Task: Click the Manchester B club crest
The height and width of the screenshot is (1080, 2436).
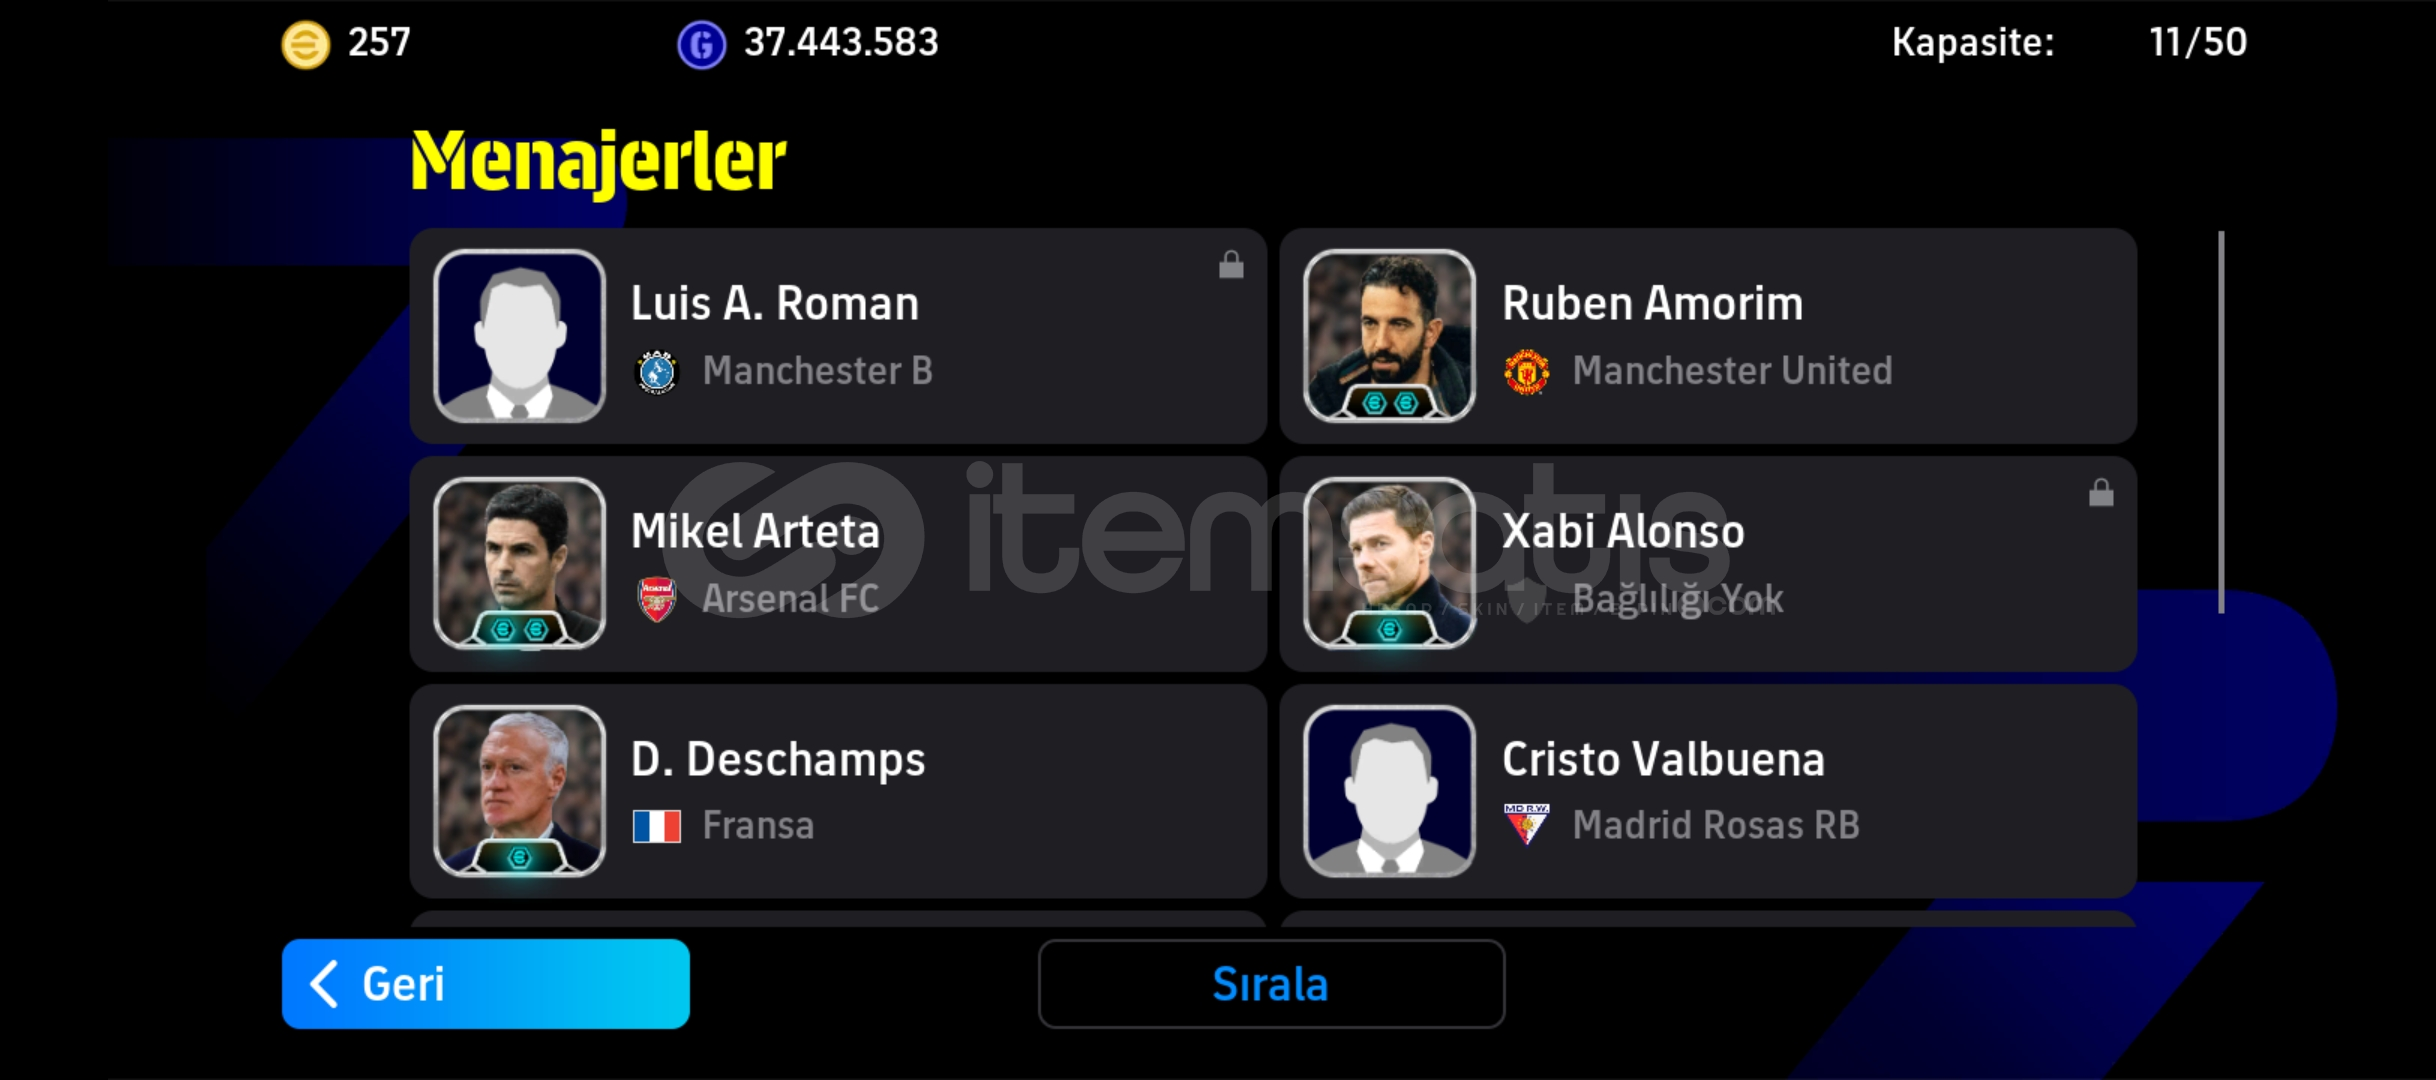Action: tap(657, 372)
